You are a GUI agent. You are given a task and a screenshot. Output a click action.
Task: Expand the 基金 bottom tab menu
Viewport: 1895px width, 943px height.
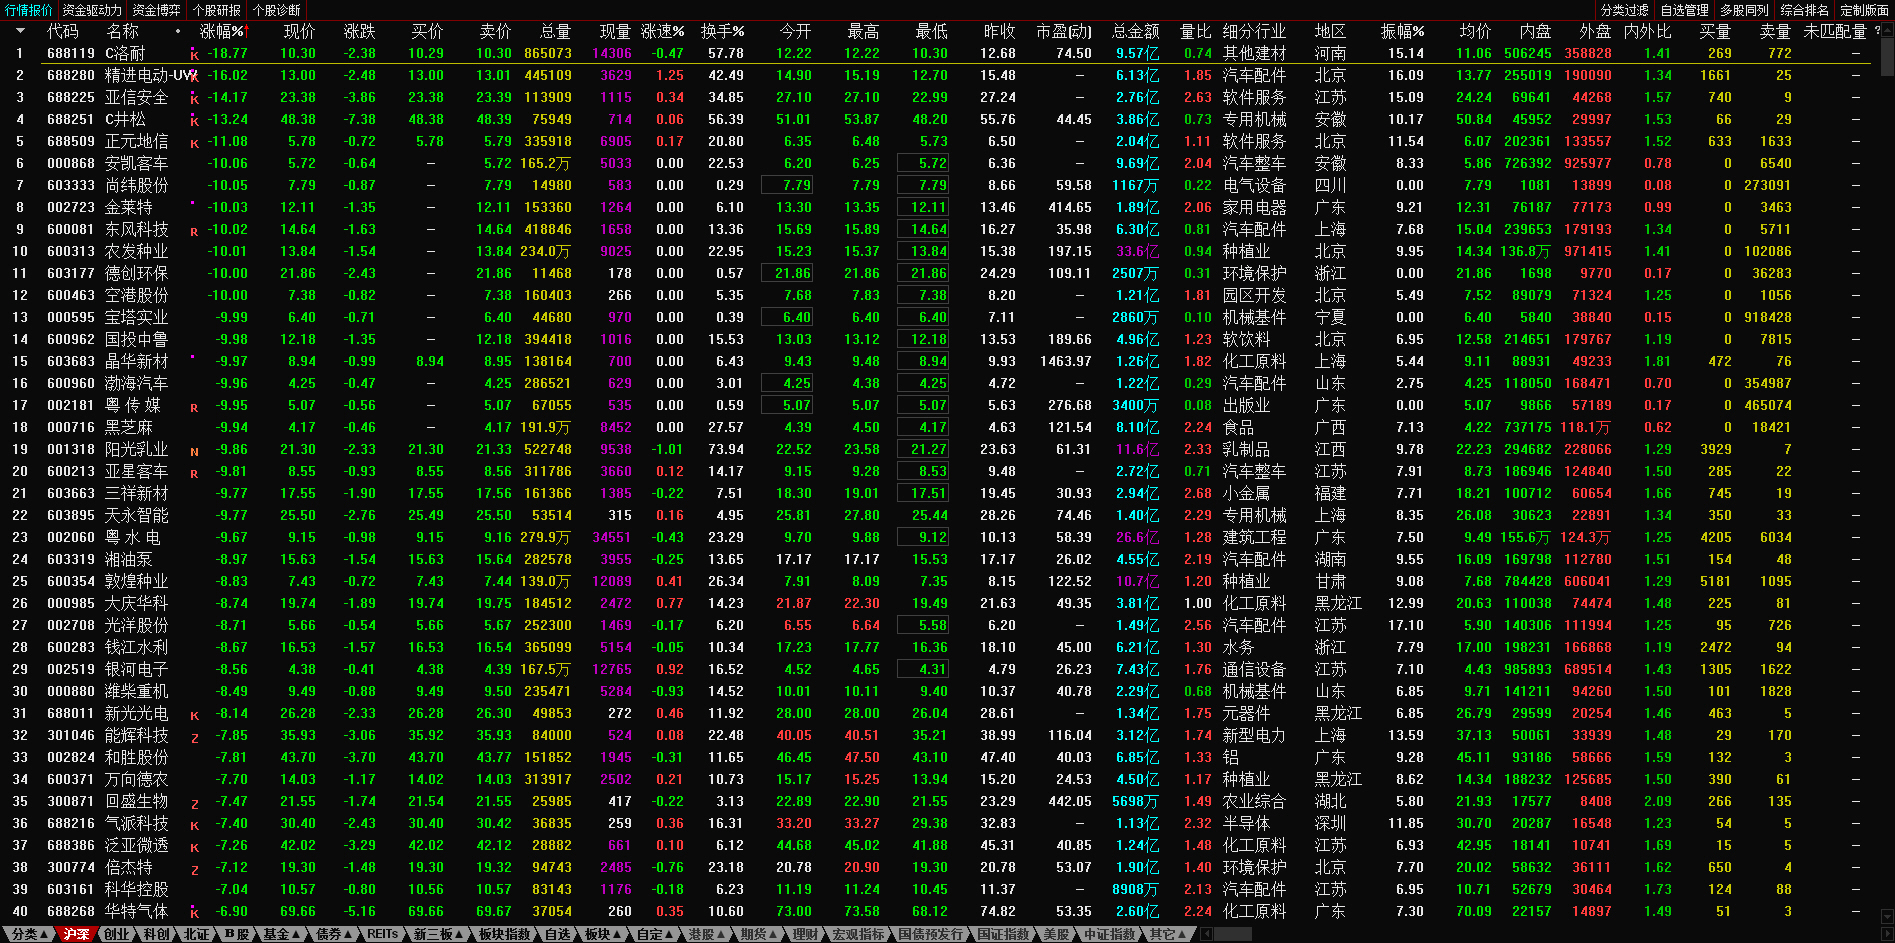point(280,934)
